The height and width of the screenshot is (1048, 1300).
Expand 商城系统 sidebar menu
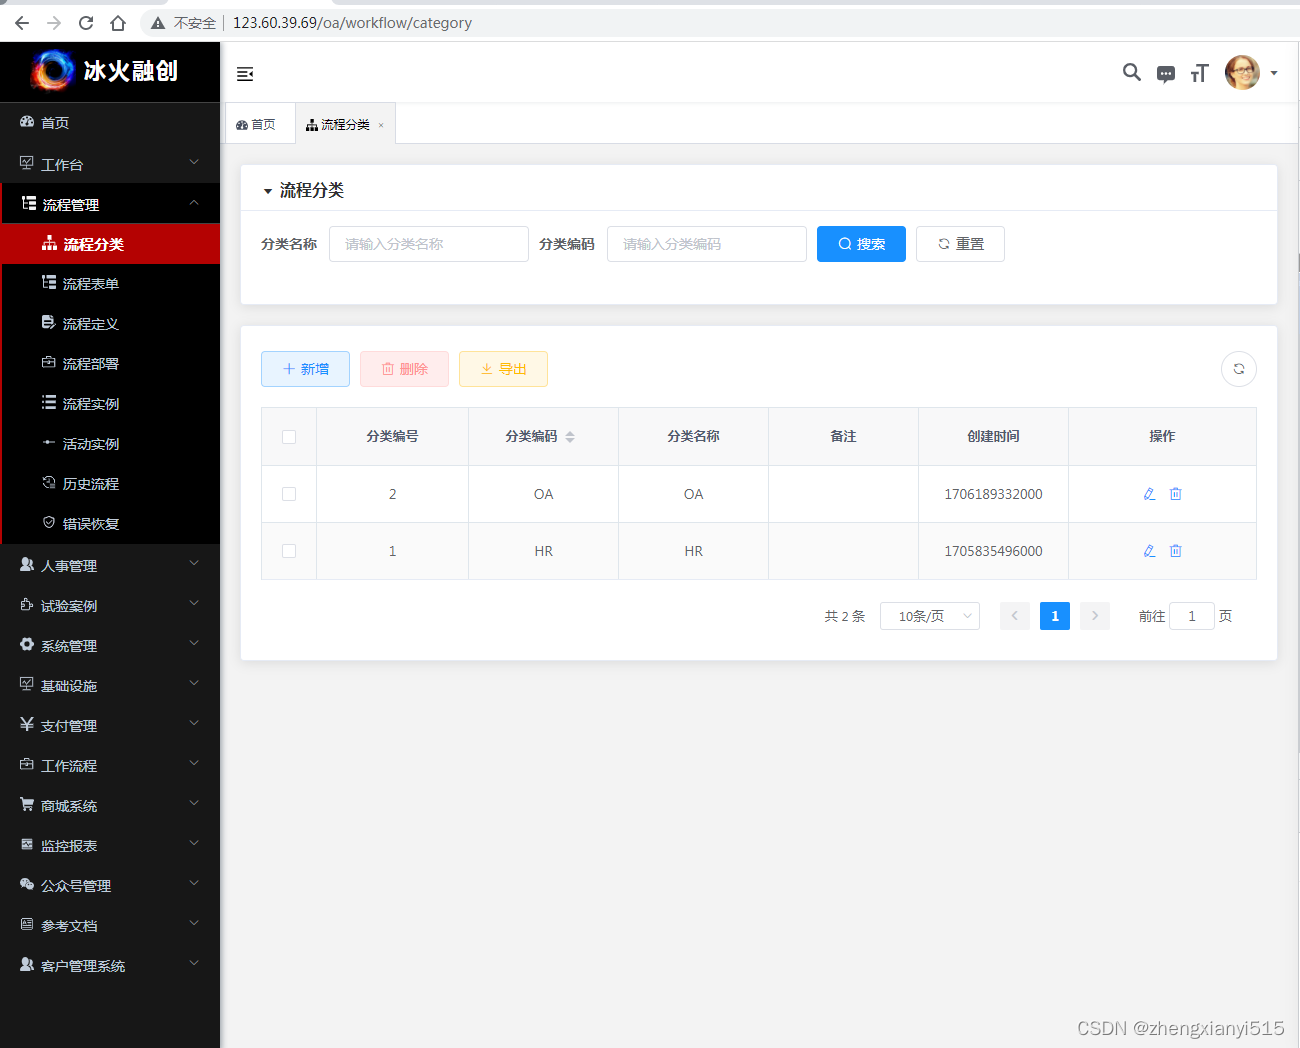pos(110,805)
